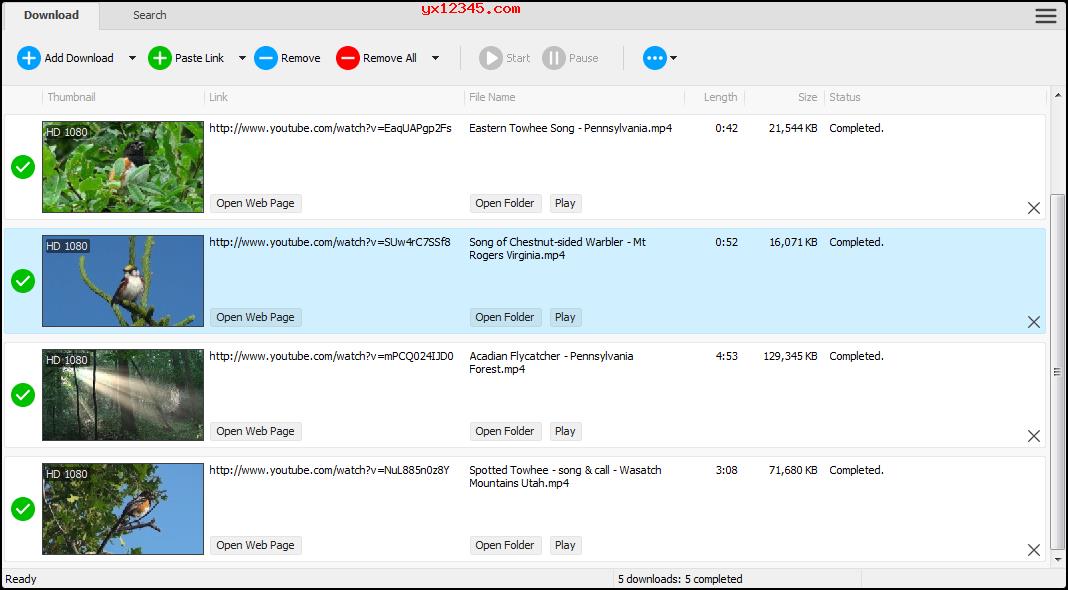Image resolution: width=1068 pixels, height=590 pixels.
Task: Expand dropdown arrow beside ellipsis icon
Action: click(x=674, y=58)
